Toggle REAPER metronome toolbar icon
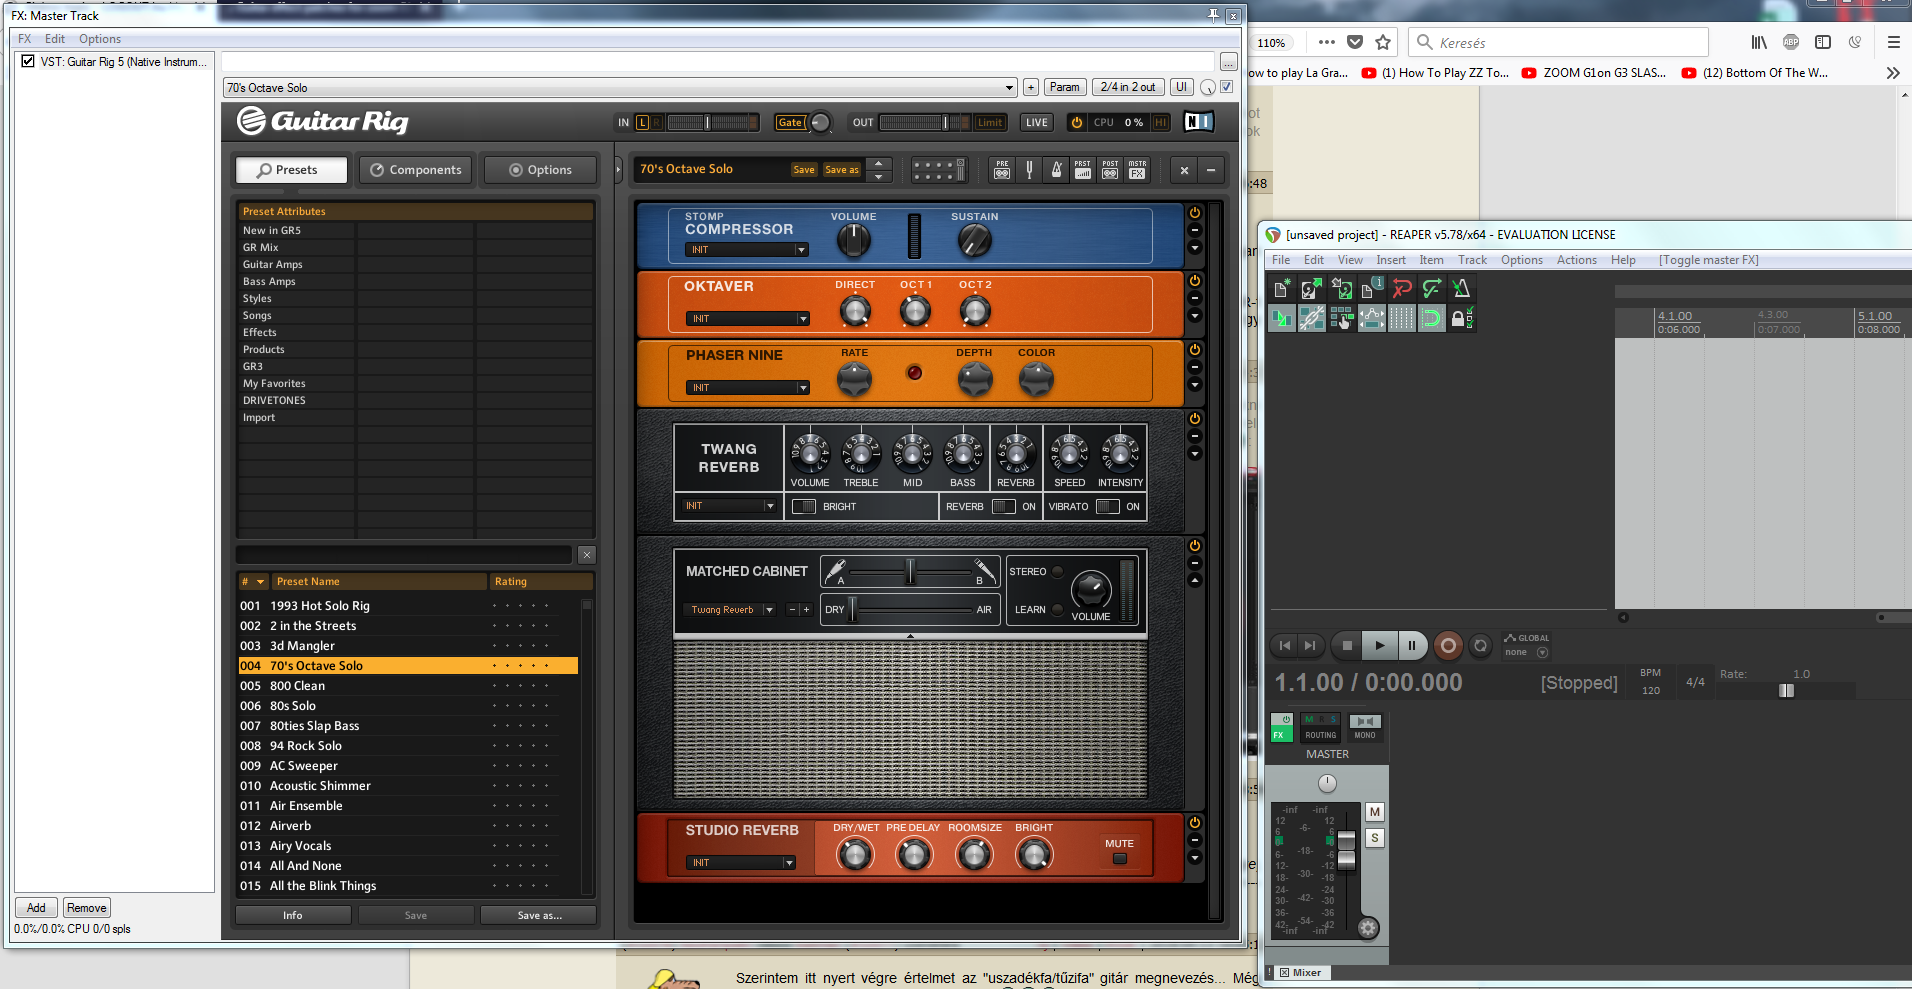This screenshot has height=989, width=1912. click(1462, 289)
